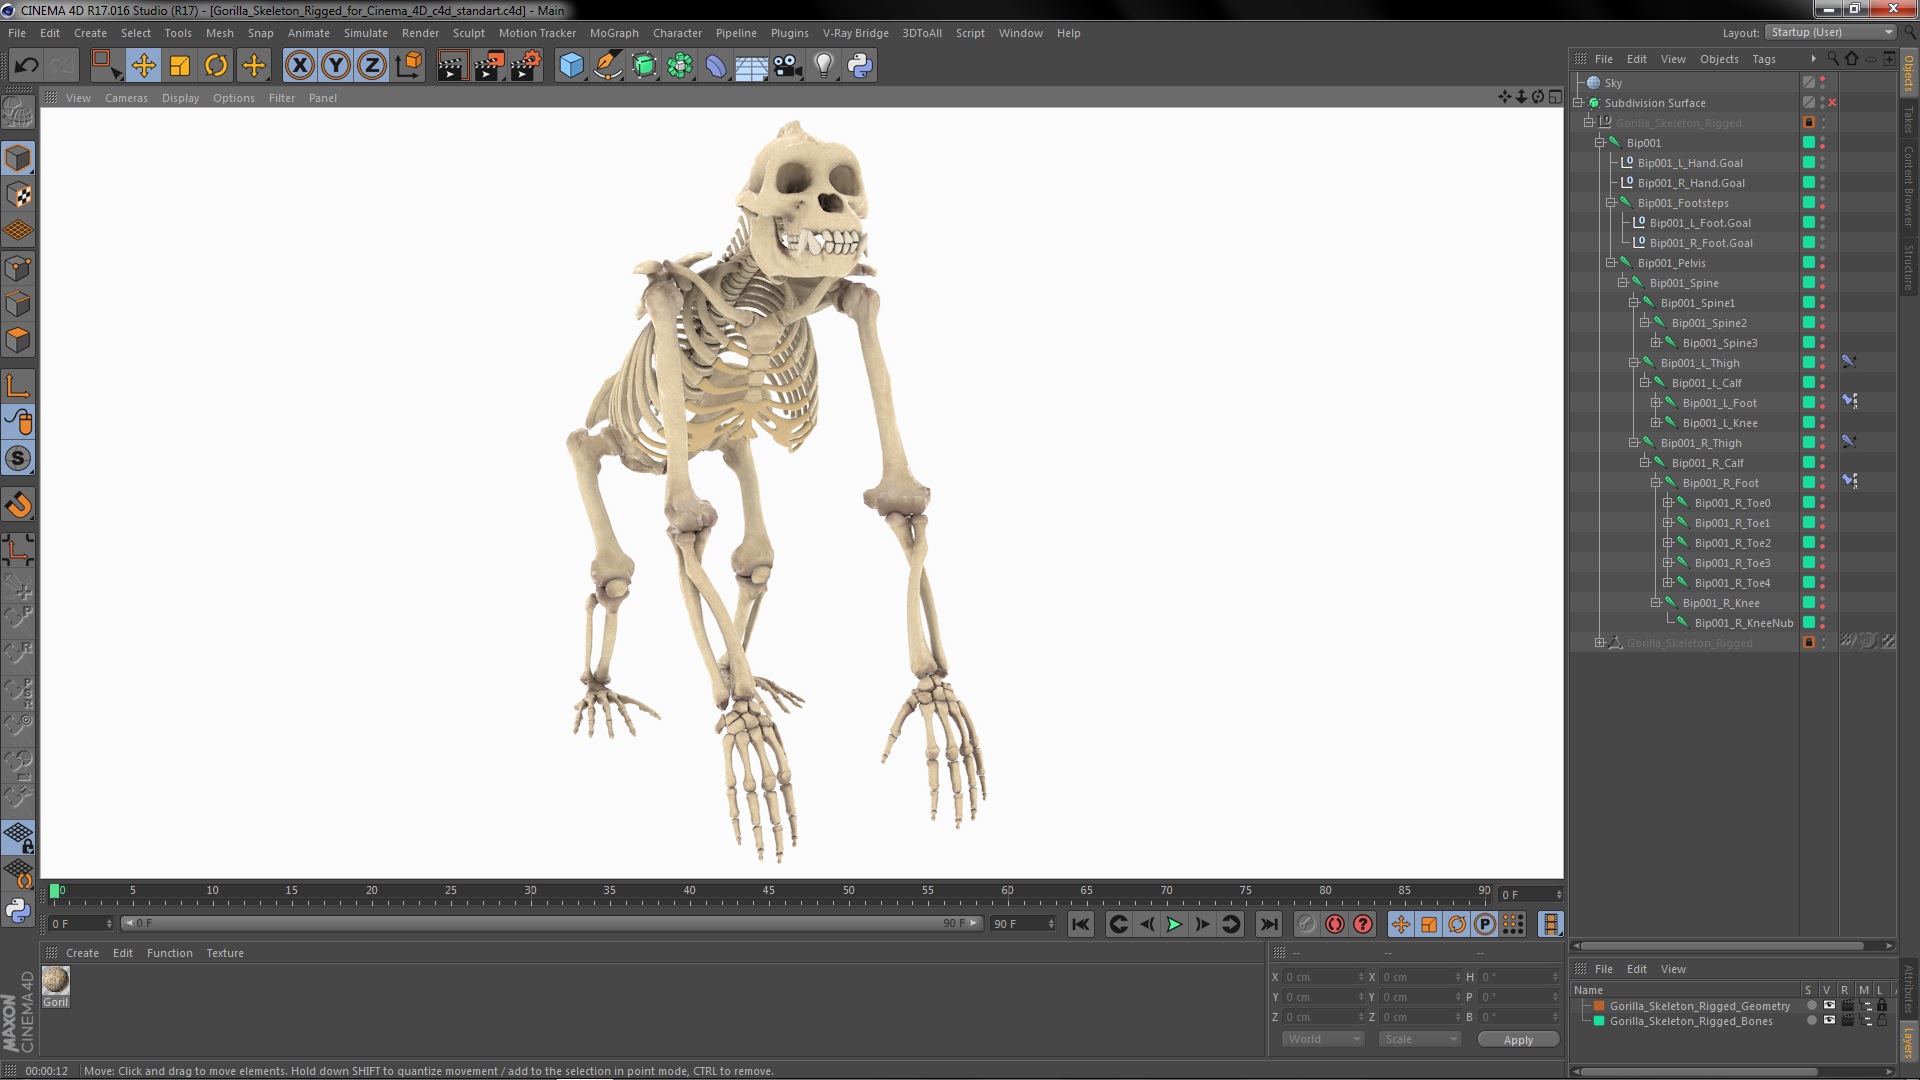The image size is (1920, 1080).
Task: Add a Cube primitive object
Action: pyautogui.click(x=571, y=66)
